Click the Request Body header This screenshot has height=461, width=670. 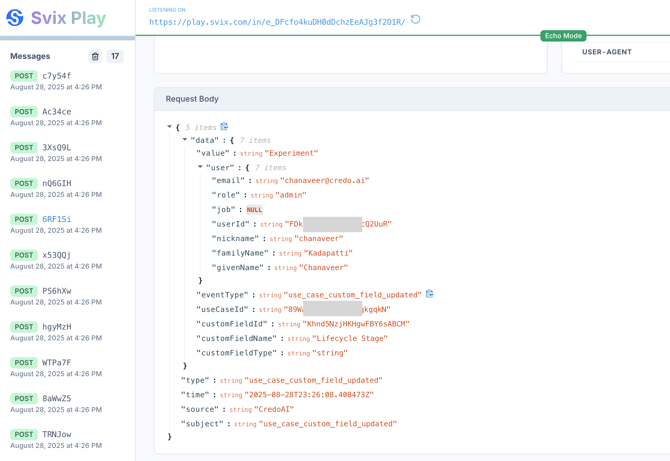[192, 99]
